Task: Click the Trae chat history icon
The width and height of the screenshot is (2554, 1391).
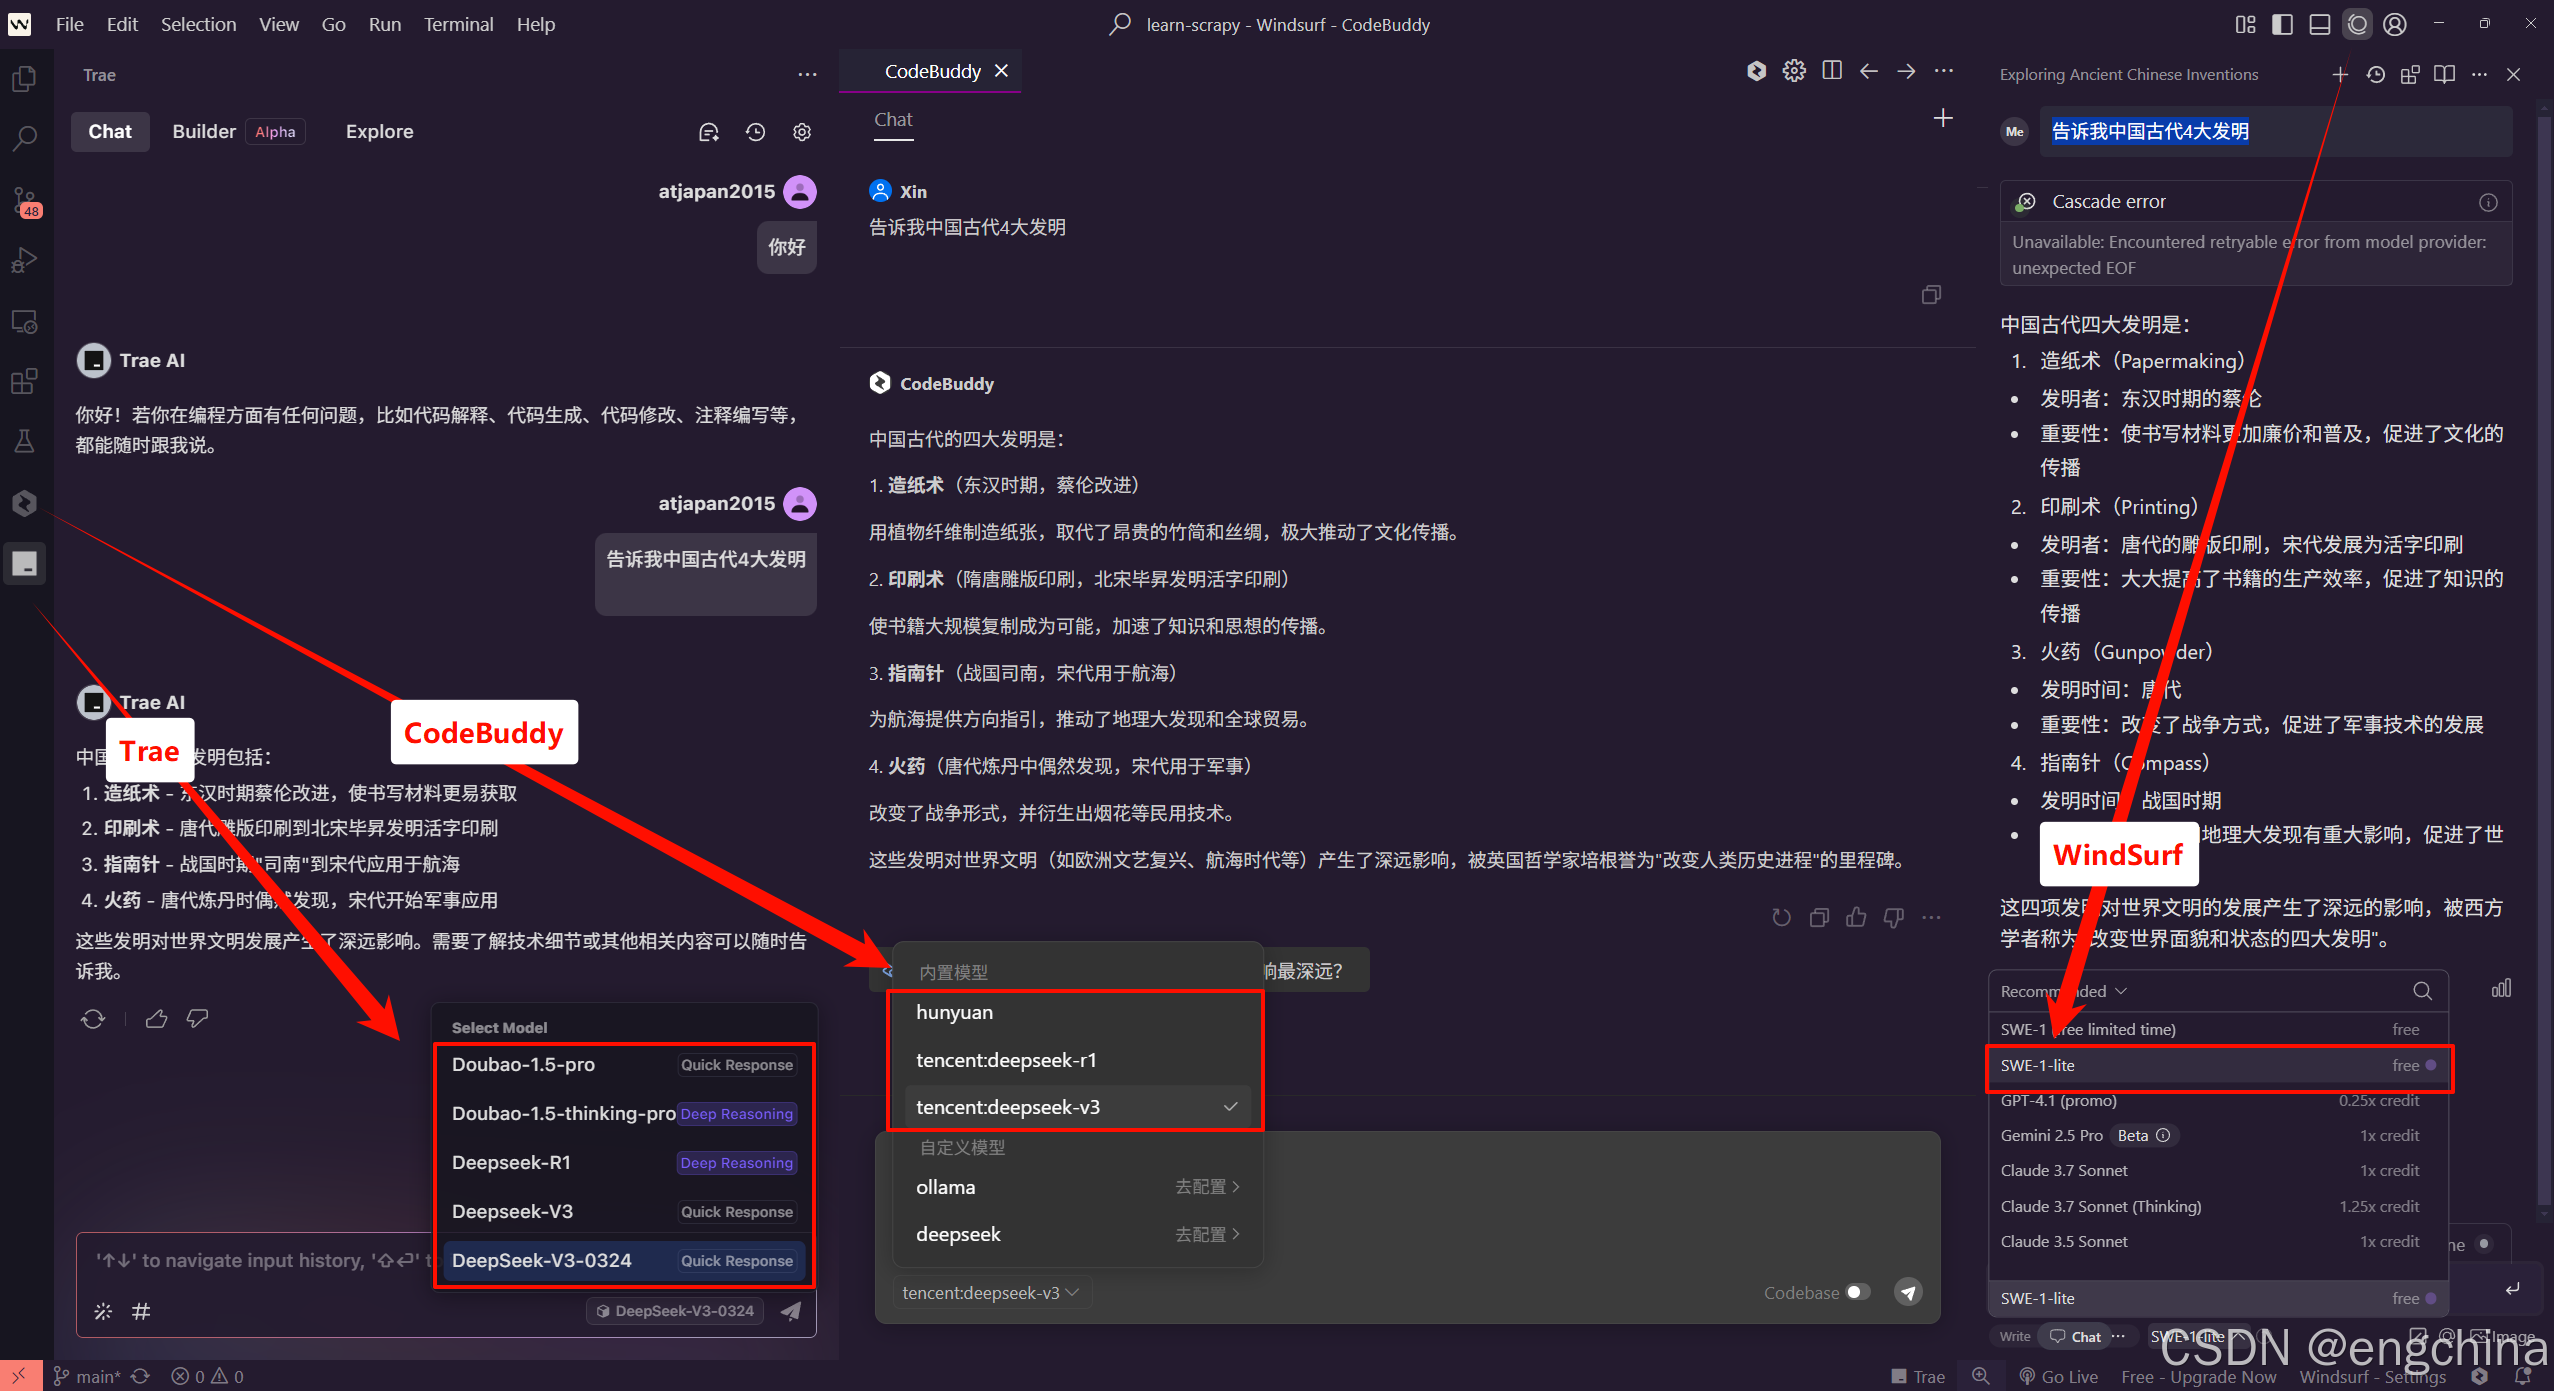Action: pyautogui.click(x=755, y=132)
